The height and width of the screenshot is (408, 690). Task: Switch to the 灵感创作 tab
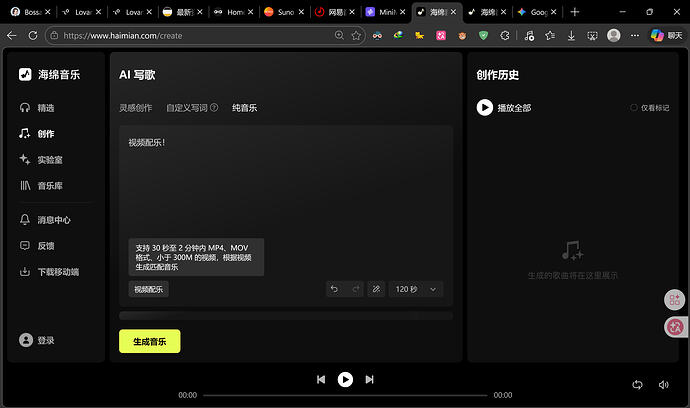click(x=136, y=108)
